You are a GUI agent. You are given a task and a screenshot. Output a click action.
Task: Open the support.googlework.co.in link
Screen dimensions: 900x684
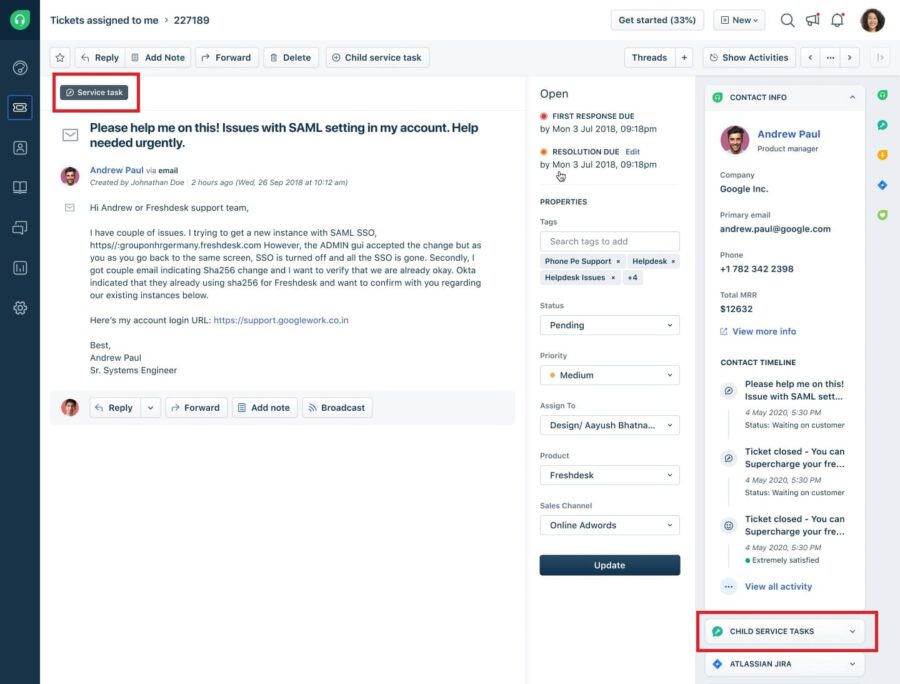281,320
